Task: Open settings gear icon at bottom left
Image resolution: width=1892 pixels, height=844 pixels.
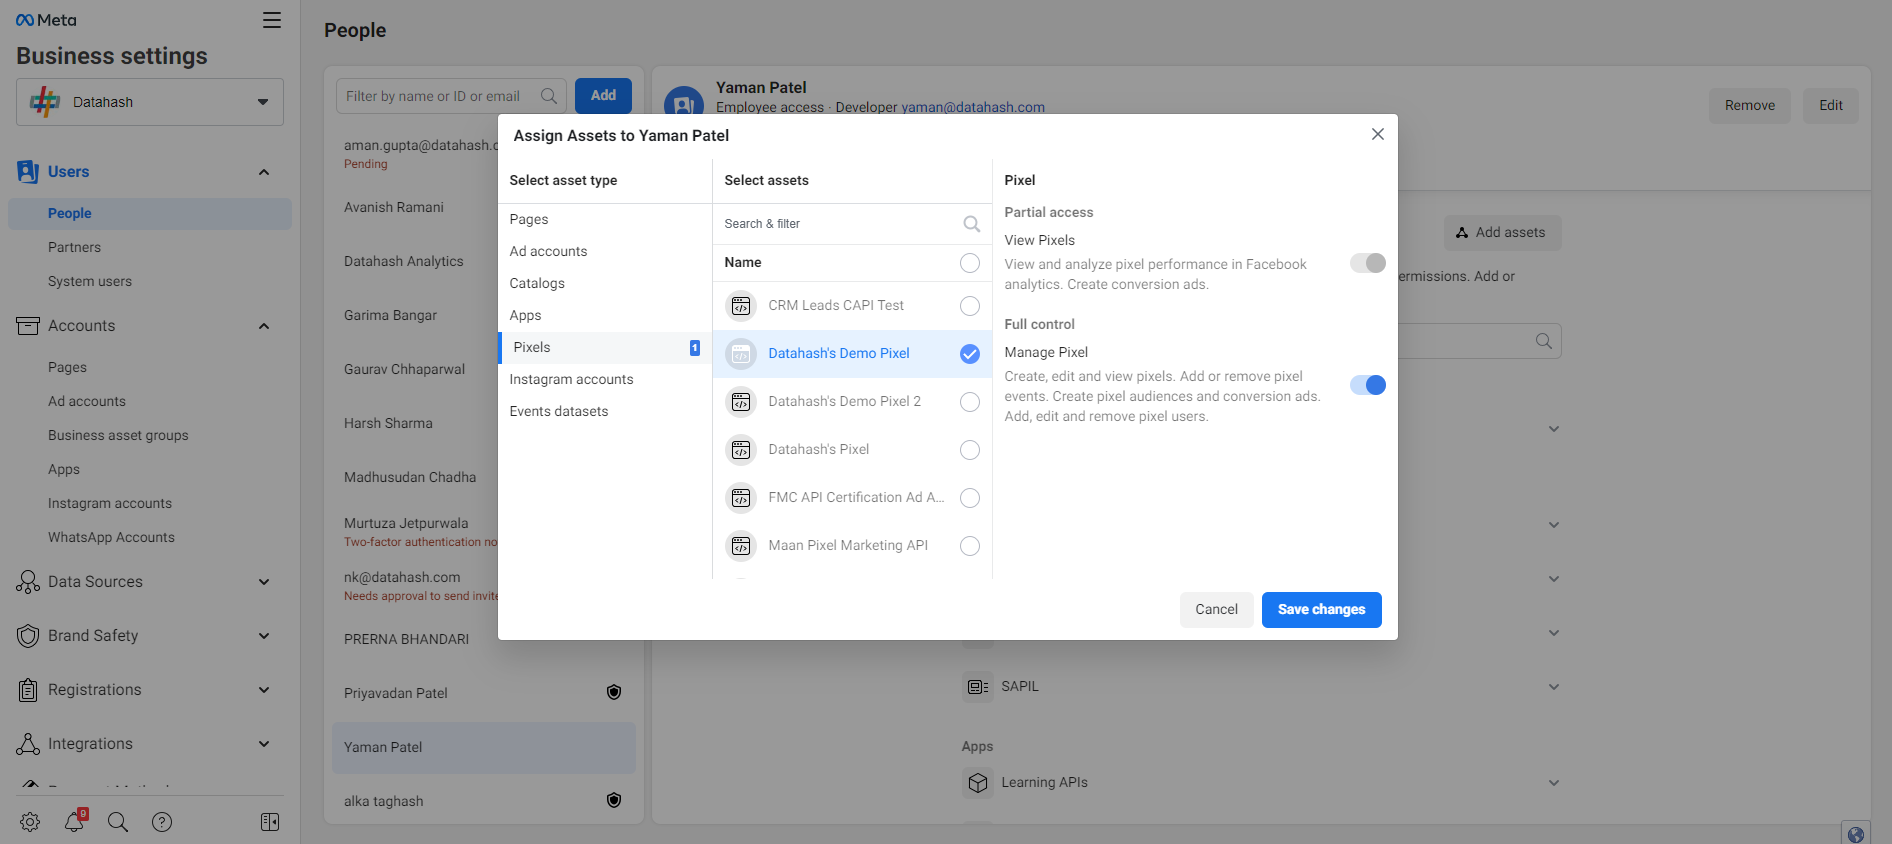Action: click(x=30, y=822)
